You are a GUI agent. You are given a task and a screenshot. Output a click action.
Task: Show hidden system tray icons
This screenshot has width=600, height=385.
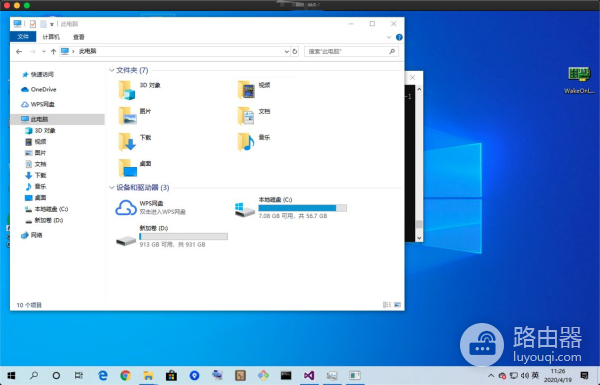(491, 375)
